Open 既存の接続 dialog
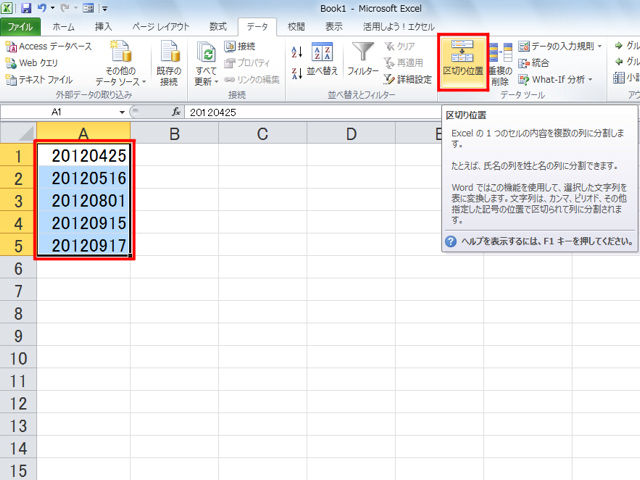 coord(169,63)
